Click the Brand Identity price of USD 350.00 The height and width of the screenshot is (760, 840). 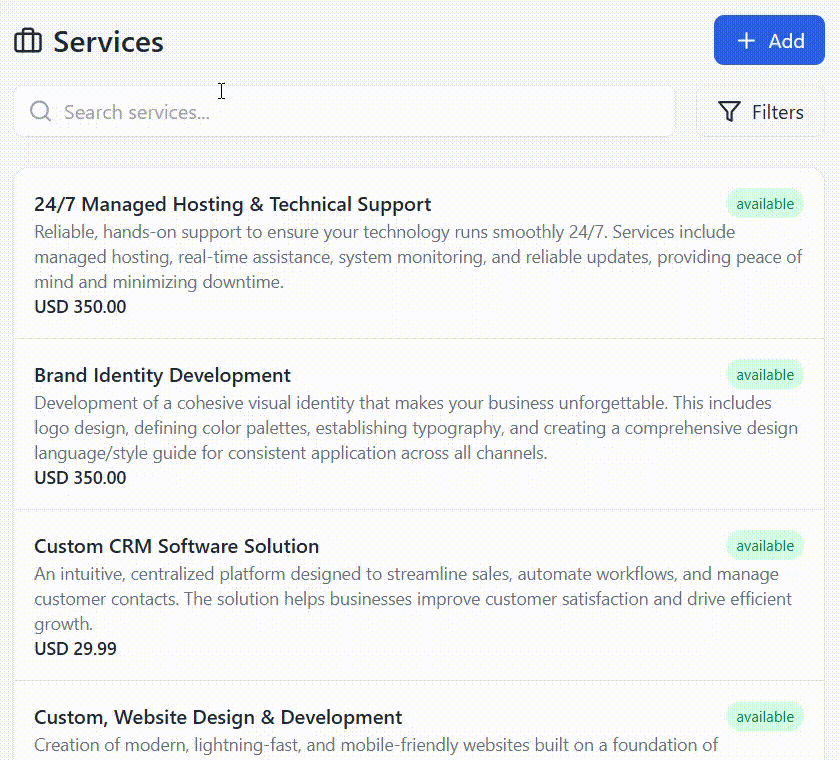[80, 478]
